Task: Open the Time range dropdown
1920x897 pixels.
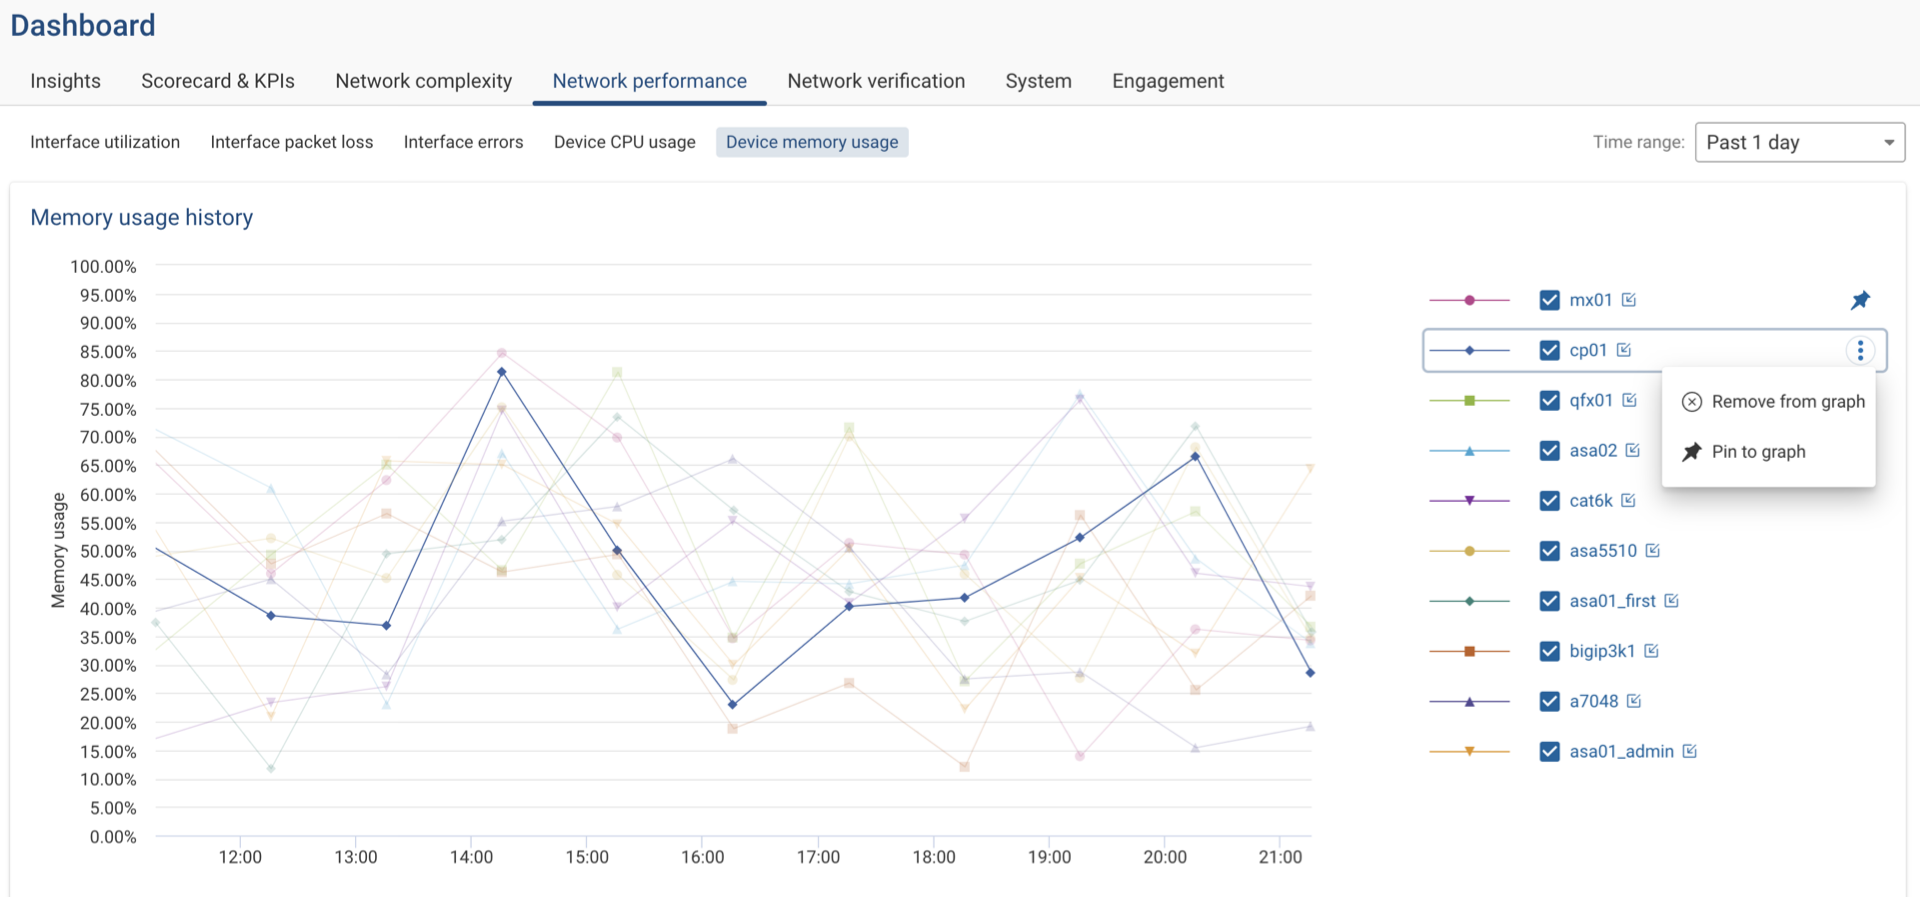Action: (1800, 142)
